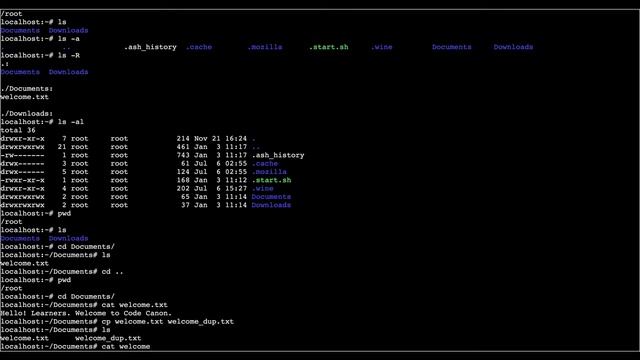Screen dimensions: 640x360
Task: Click the './Downloads:' heading
Action: 27,113
